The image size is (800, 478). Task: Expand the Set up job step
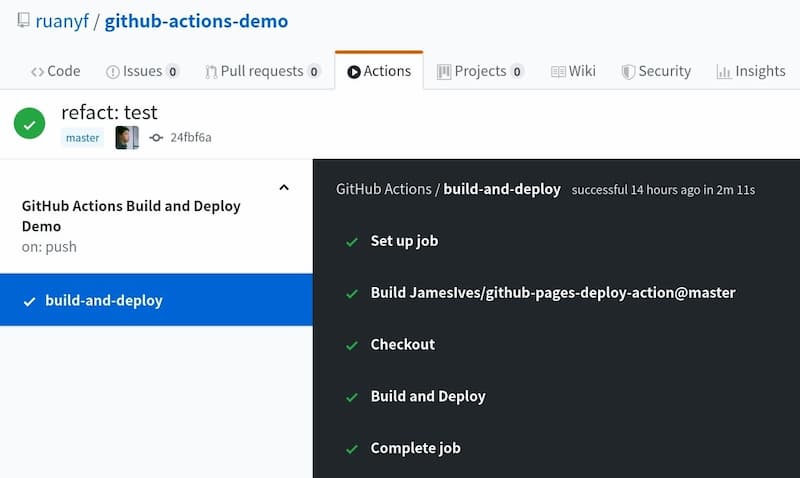[404, 241]
